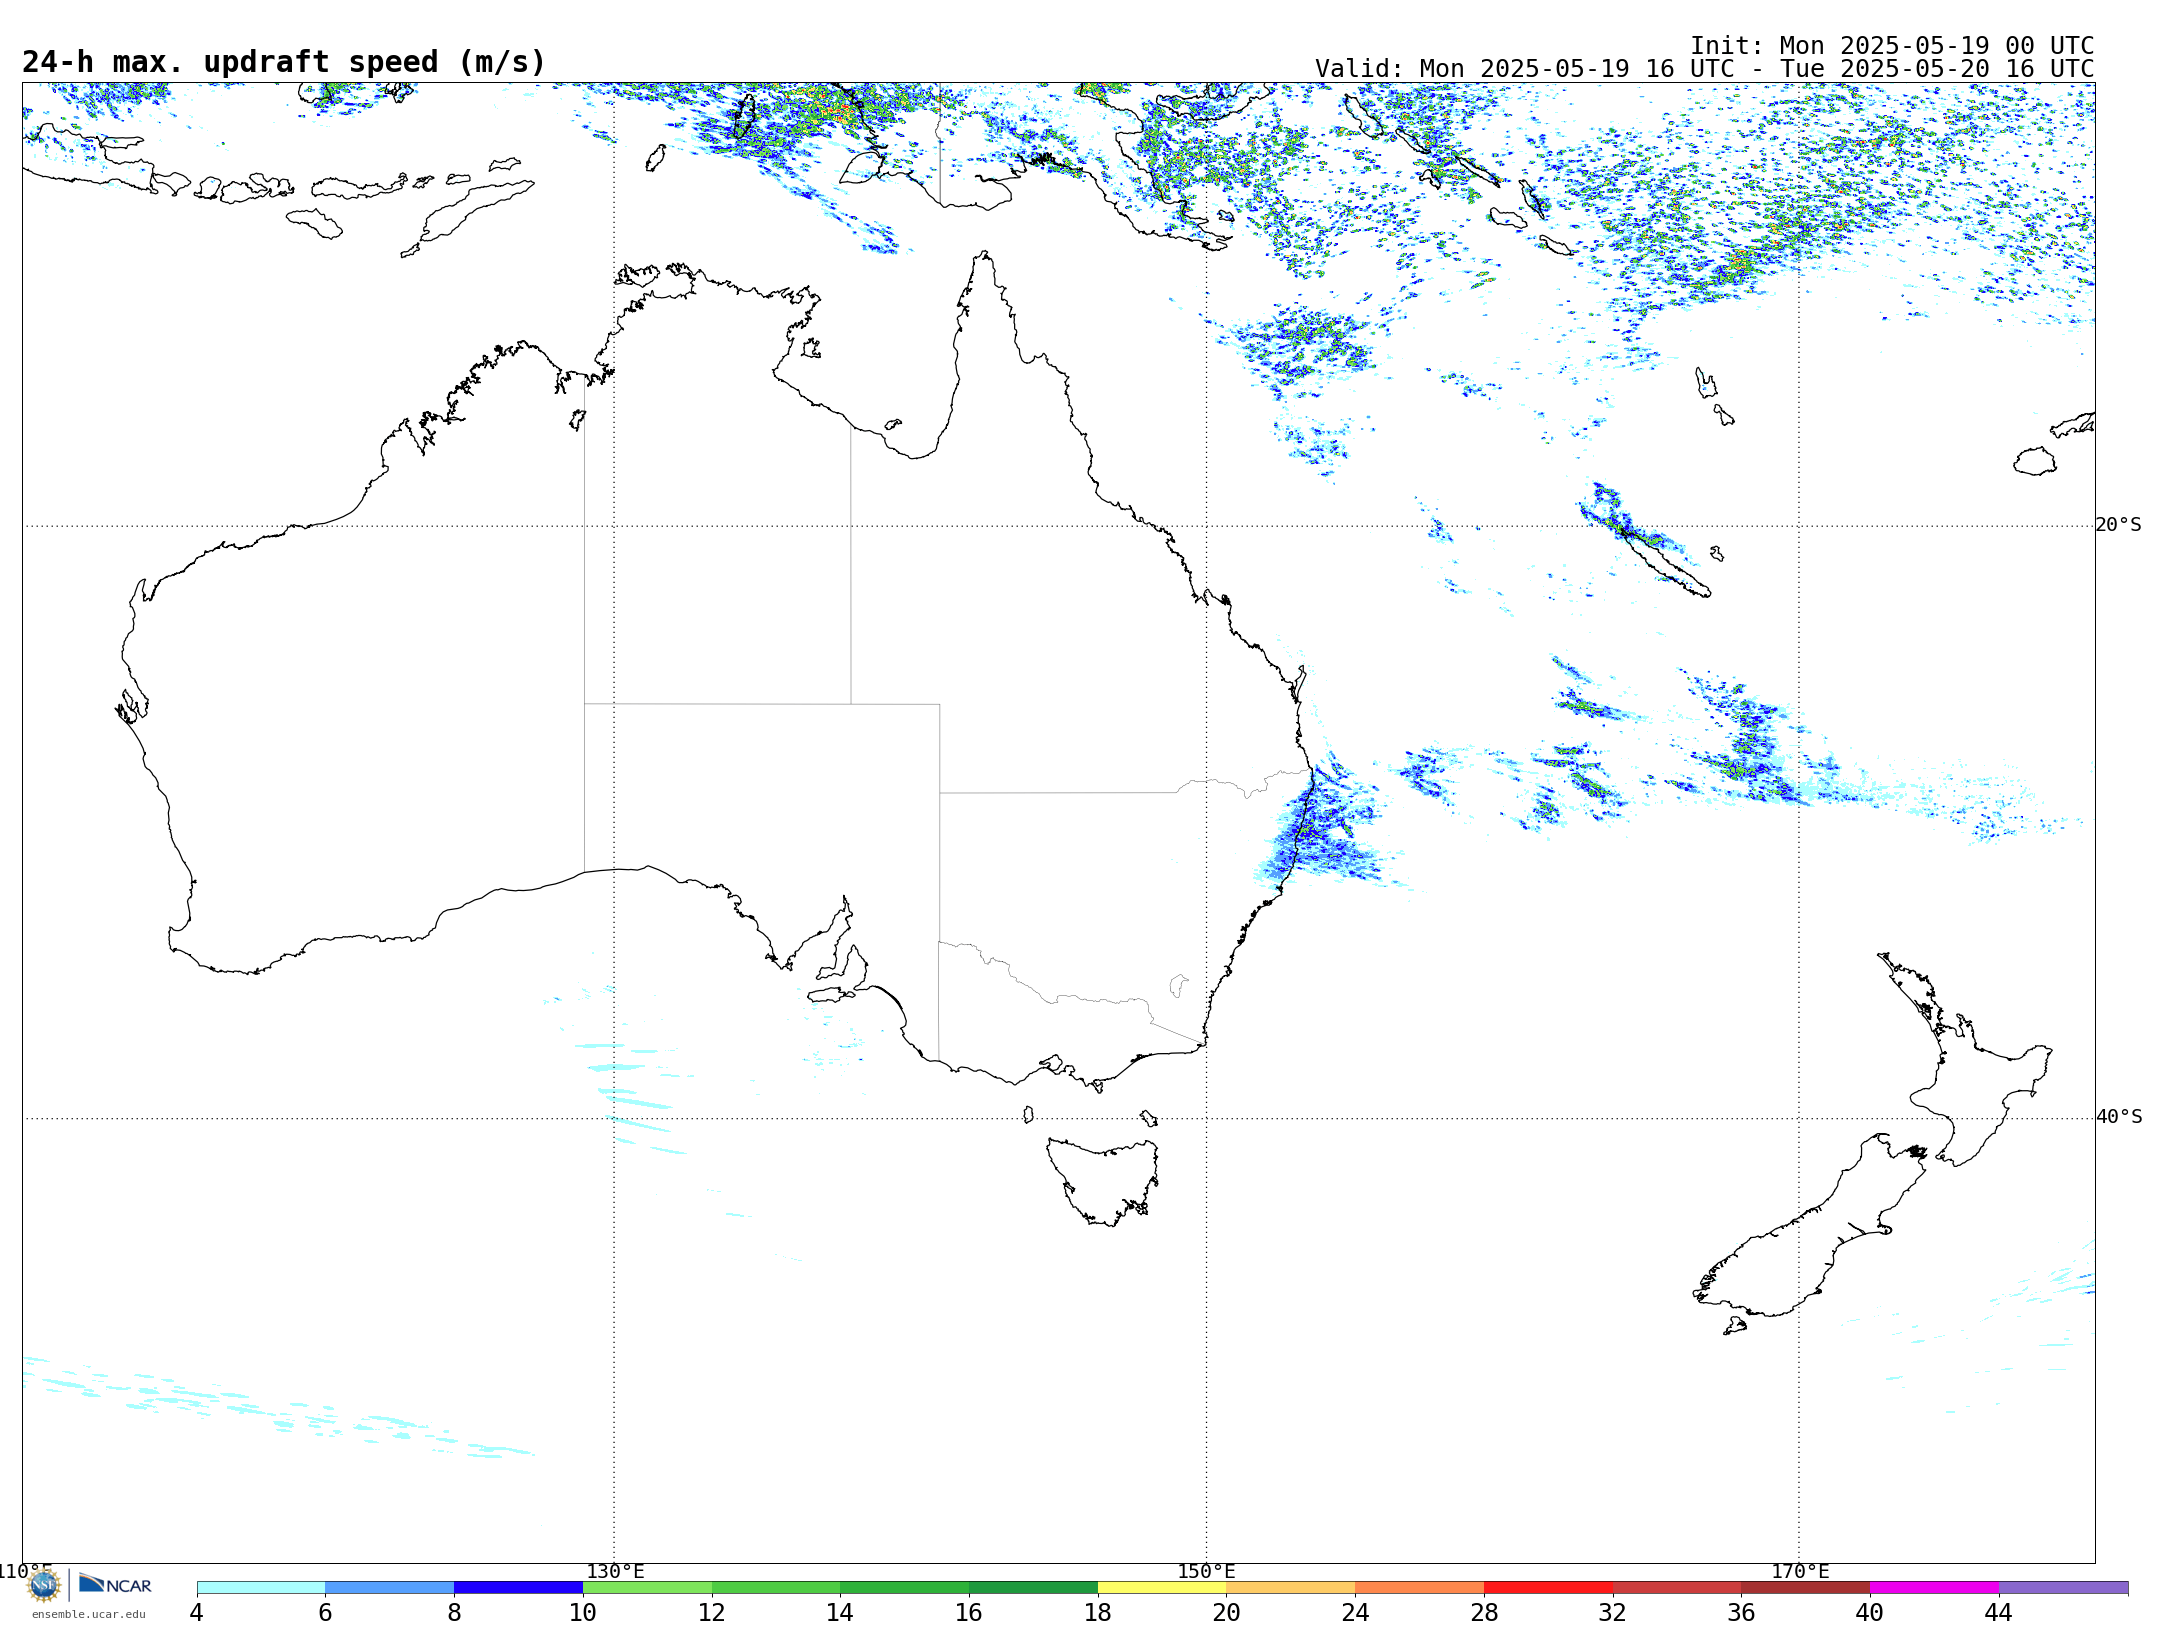This screenshot has height=1626, width=2160.
Task: Click the 150°E longitude label
Action: pyautogui.click(x=1206, y=1572)
